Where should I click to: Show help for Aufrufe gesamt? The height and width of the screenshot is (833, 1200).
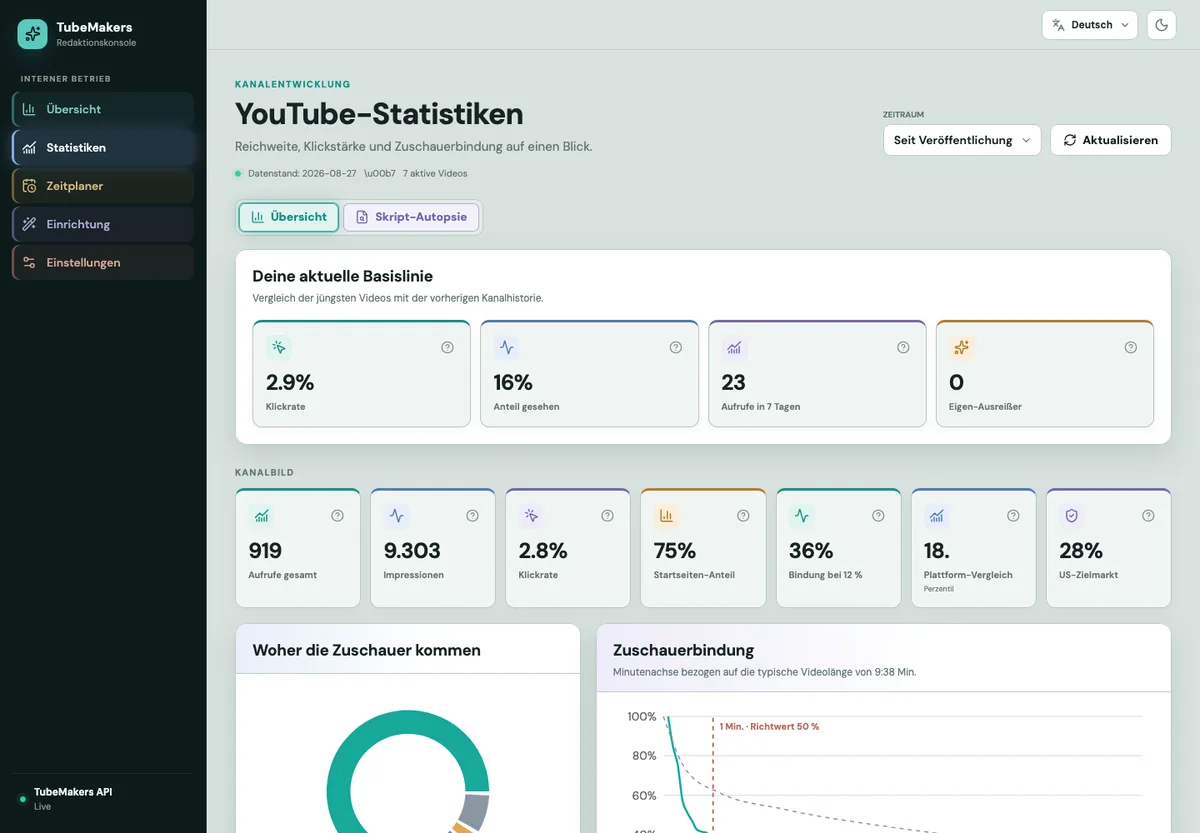click(337, 516)
